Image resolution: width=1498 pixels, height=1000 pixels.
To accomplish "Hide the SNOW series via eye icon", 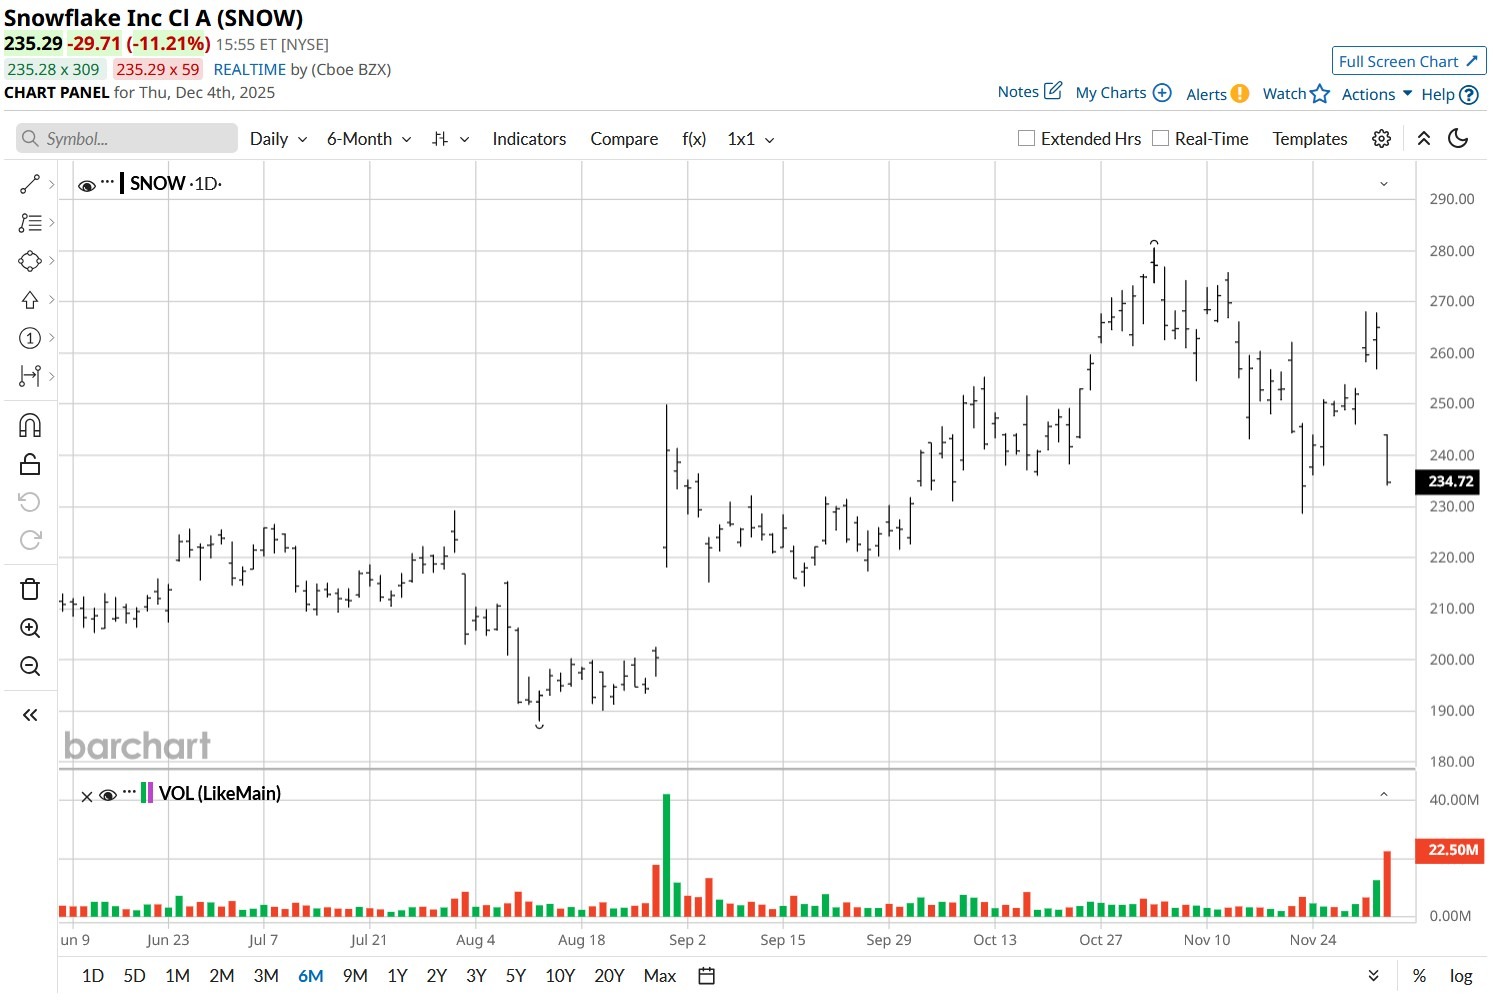I will (87, 185).
